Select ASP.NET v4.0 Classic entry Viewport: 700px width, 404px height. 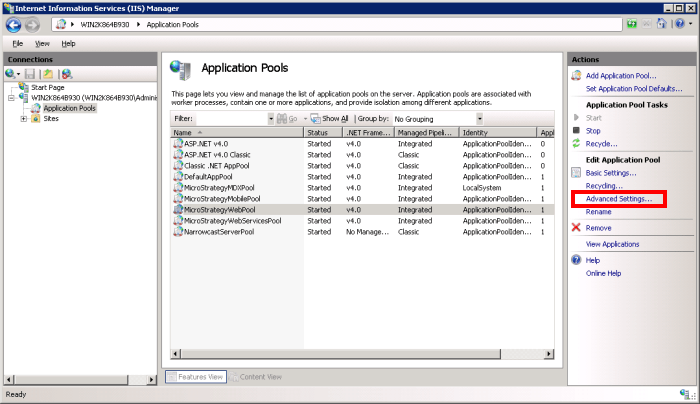(217, 154)
